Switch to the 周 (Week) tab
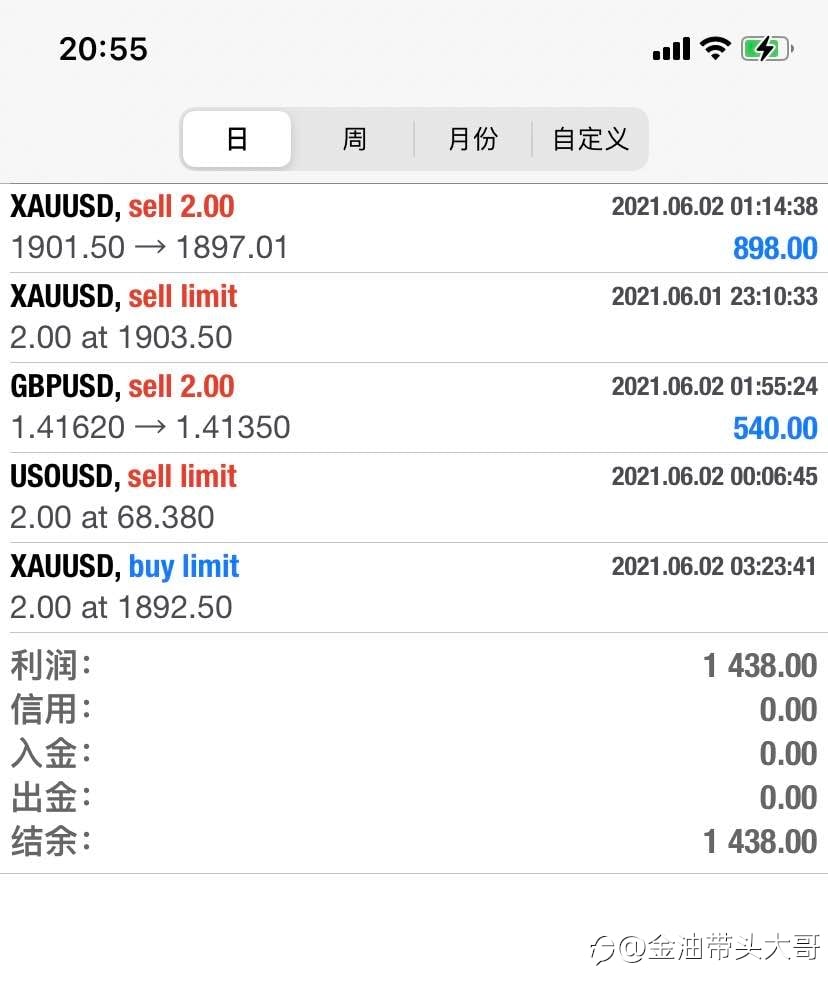The image size is (828, 997). tap(354, 139)
